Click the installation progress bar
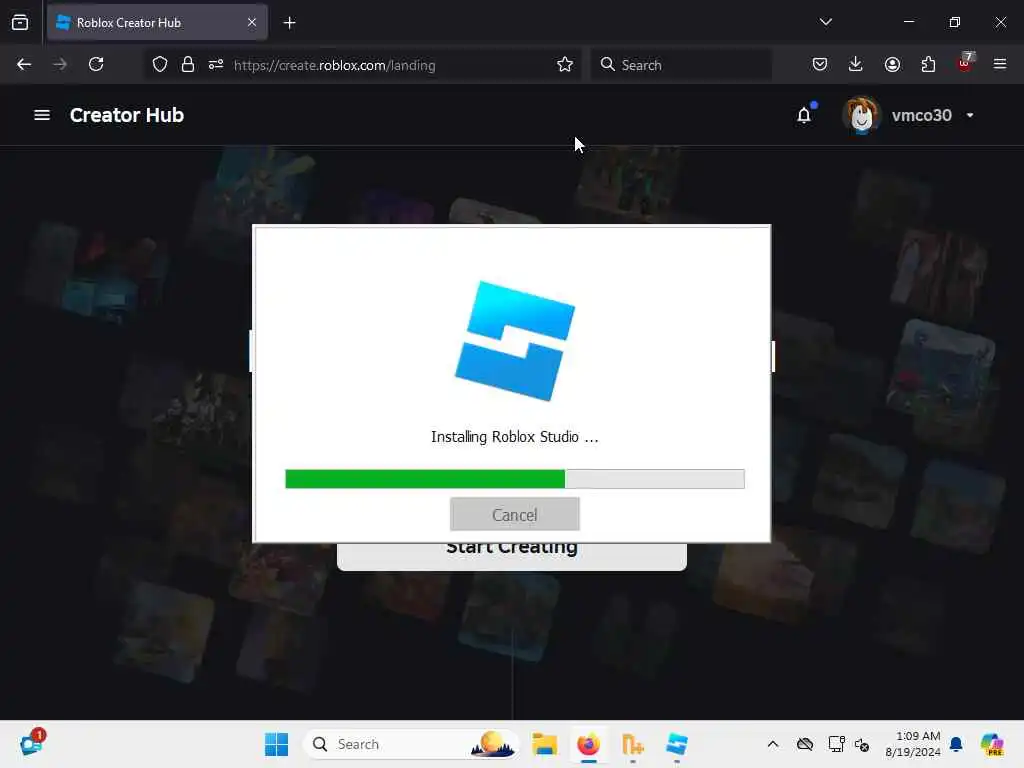 (515, 479)
